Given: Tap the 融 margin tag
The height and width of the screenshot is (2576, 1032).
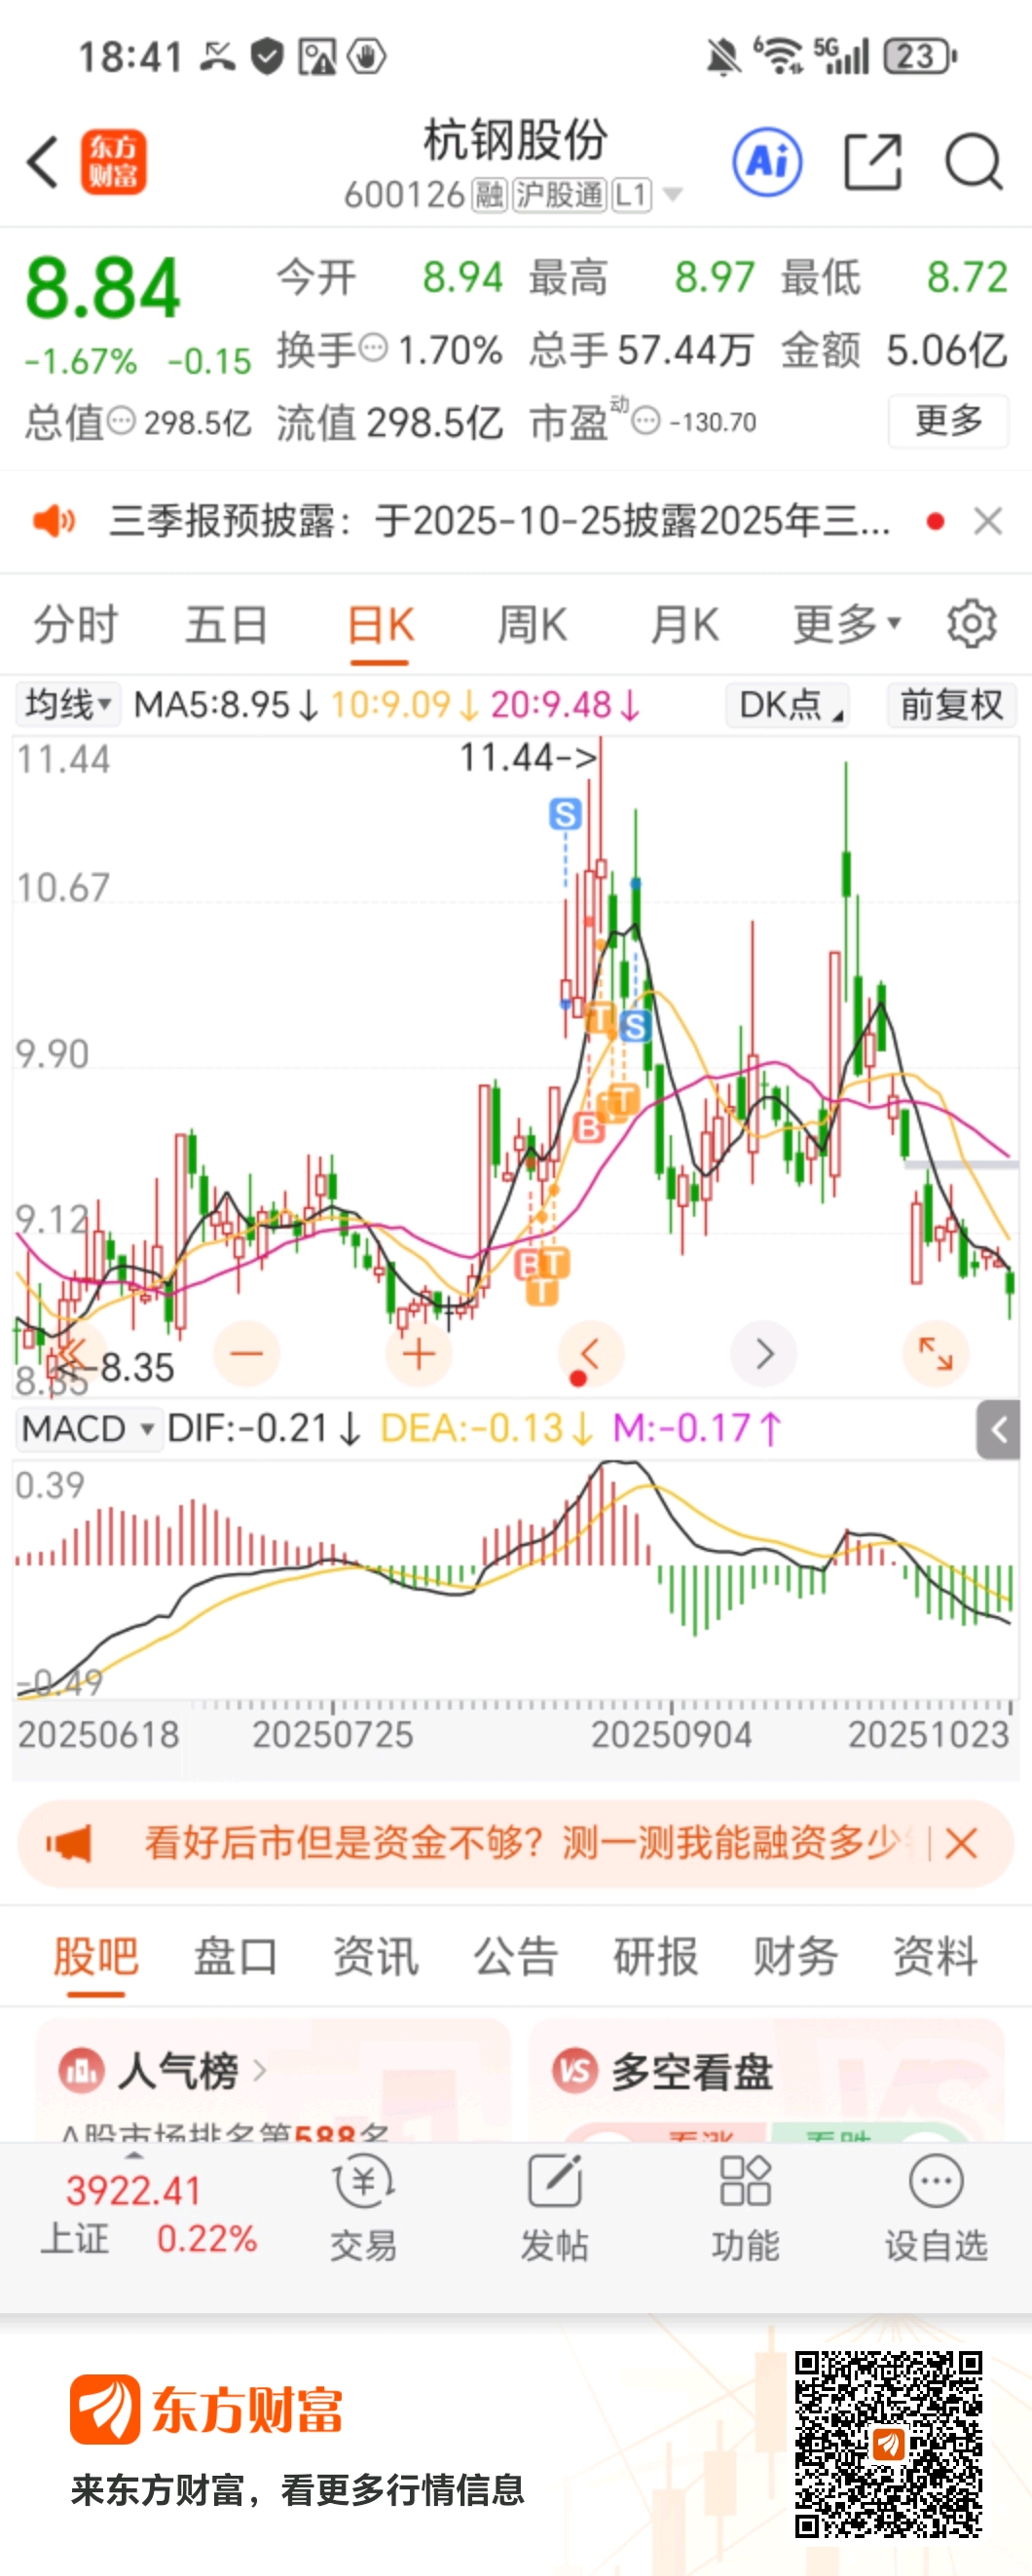Looking at the screenshot, I should pyautogui.click(x=489, y=194).
